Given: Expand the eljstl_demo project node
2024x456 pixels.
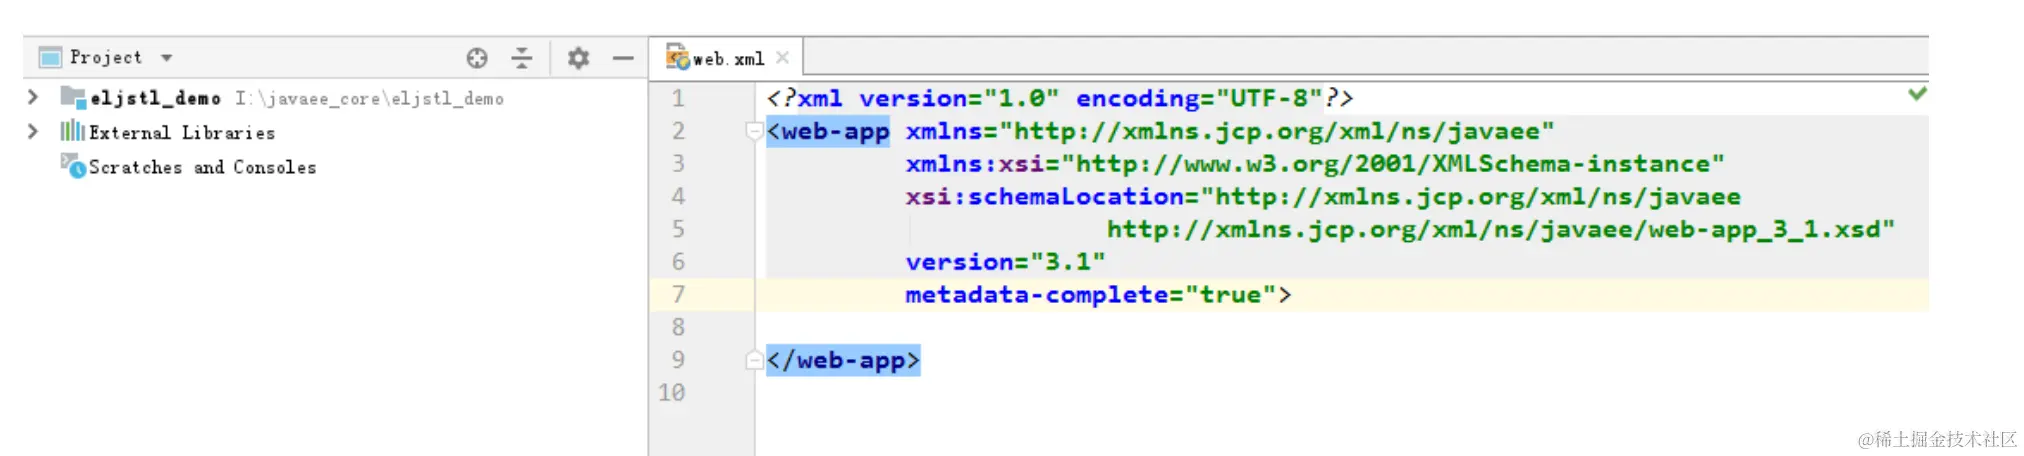Looking at the screenshot, I should pos(33,97).
